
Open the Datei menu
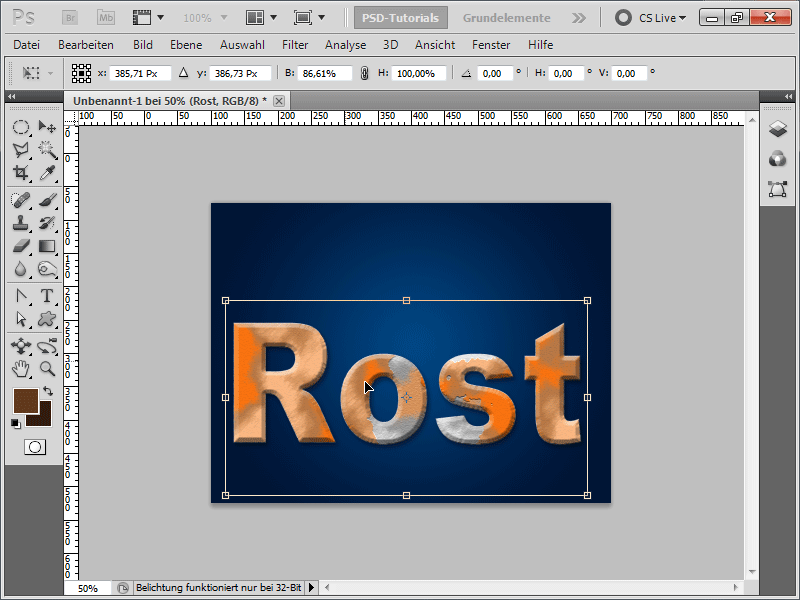pyautogui.click(x=27, y=45)
